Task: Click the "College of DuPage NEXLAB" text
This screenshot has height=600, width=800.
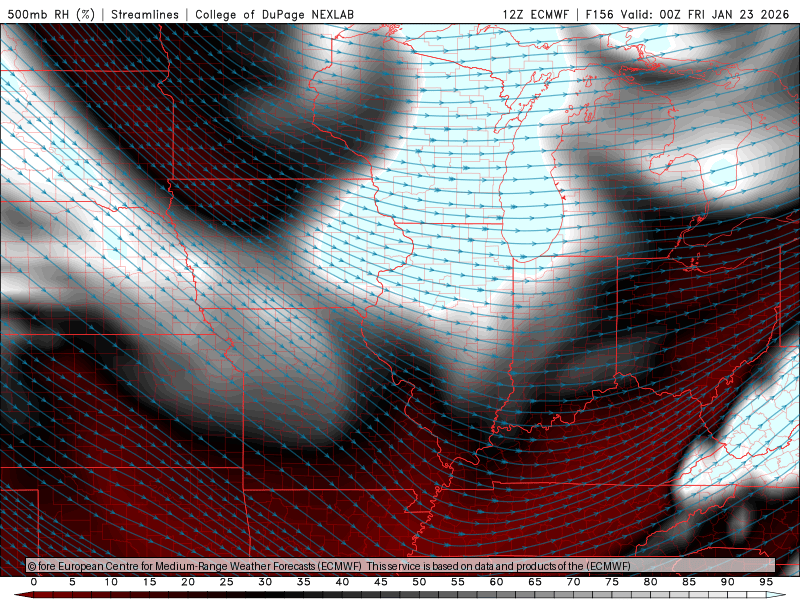Action: coord(274,14)
